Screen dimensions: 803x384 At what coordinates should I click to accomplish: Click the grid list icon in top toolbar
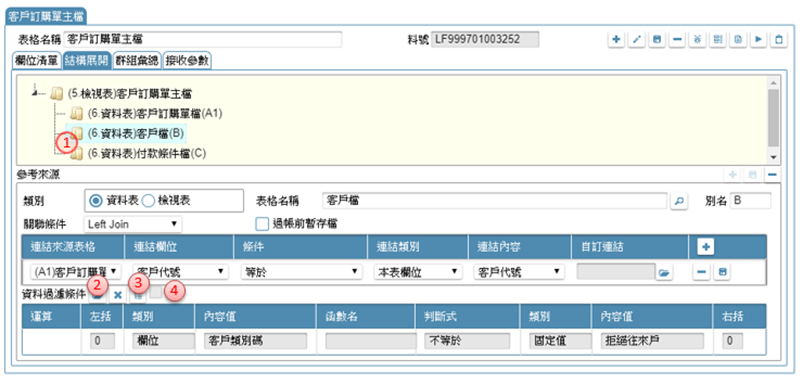[718, 40]
